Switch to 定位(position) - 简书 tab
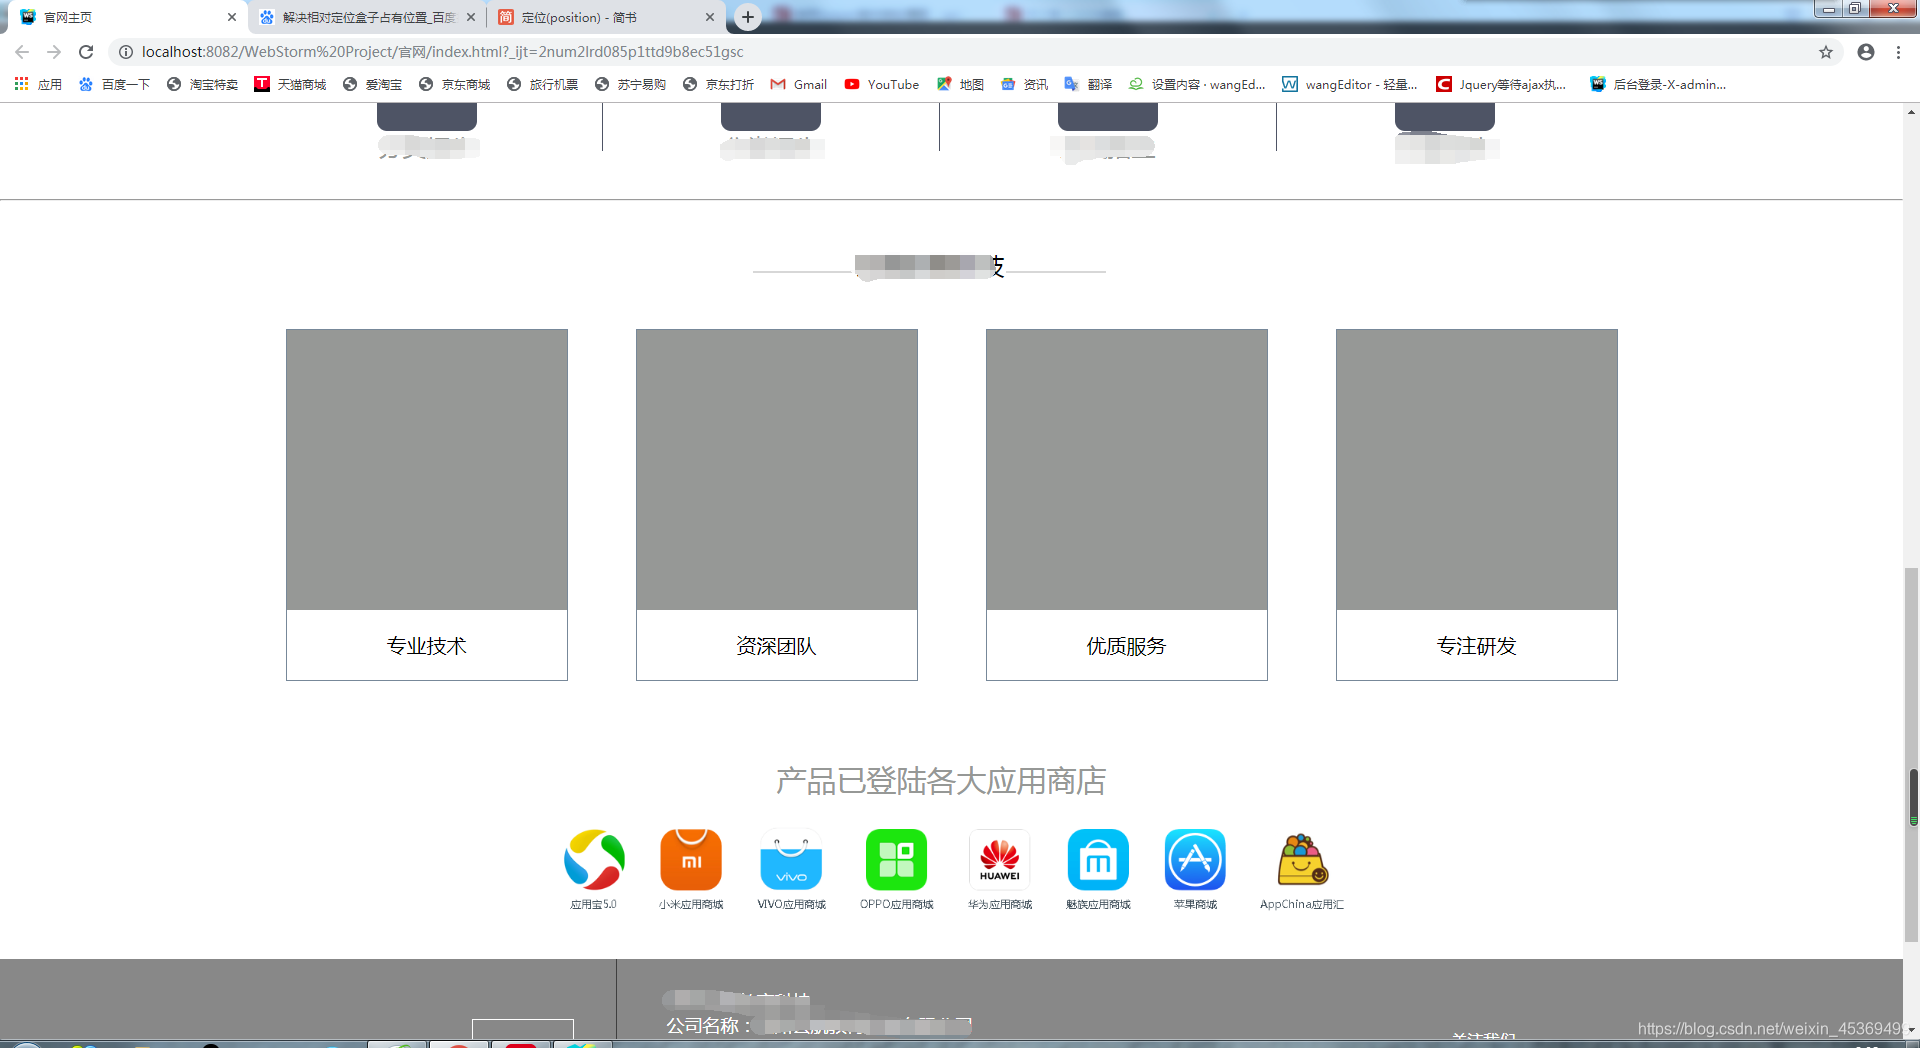 pos(605,17)
